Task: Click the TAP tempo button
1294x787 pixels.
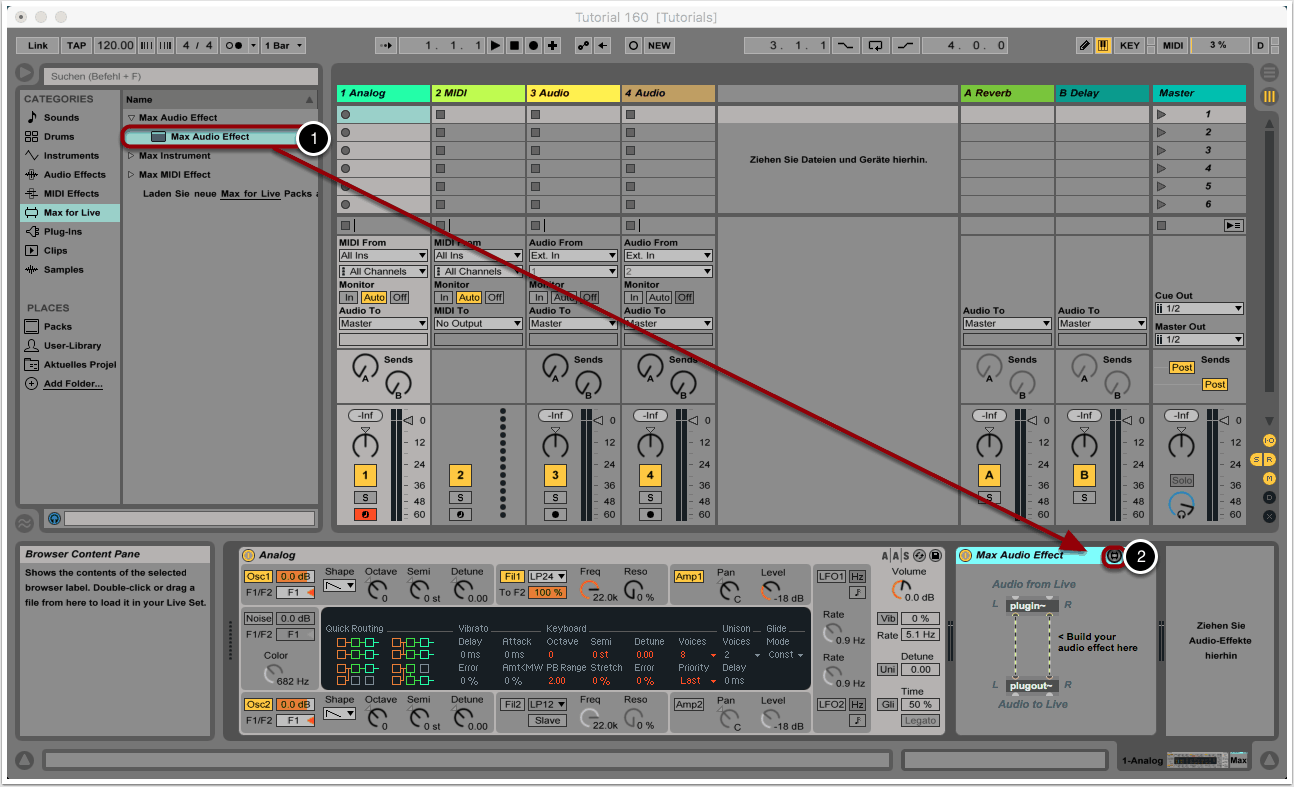Action: tap(76, 46)
